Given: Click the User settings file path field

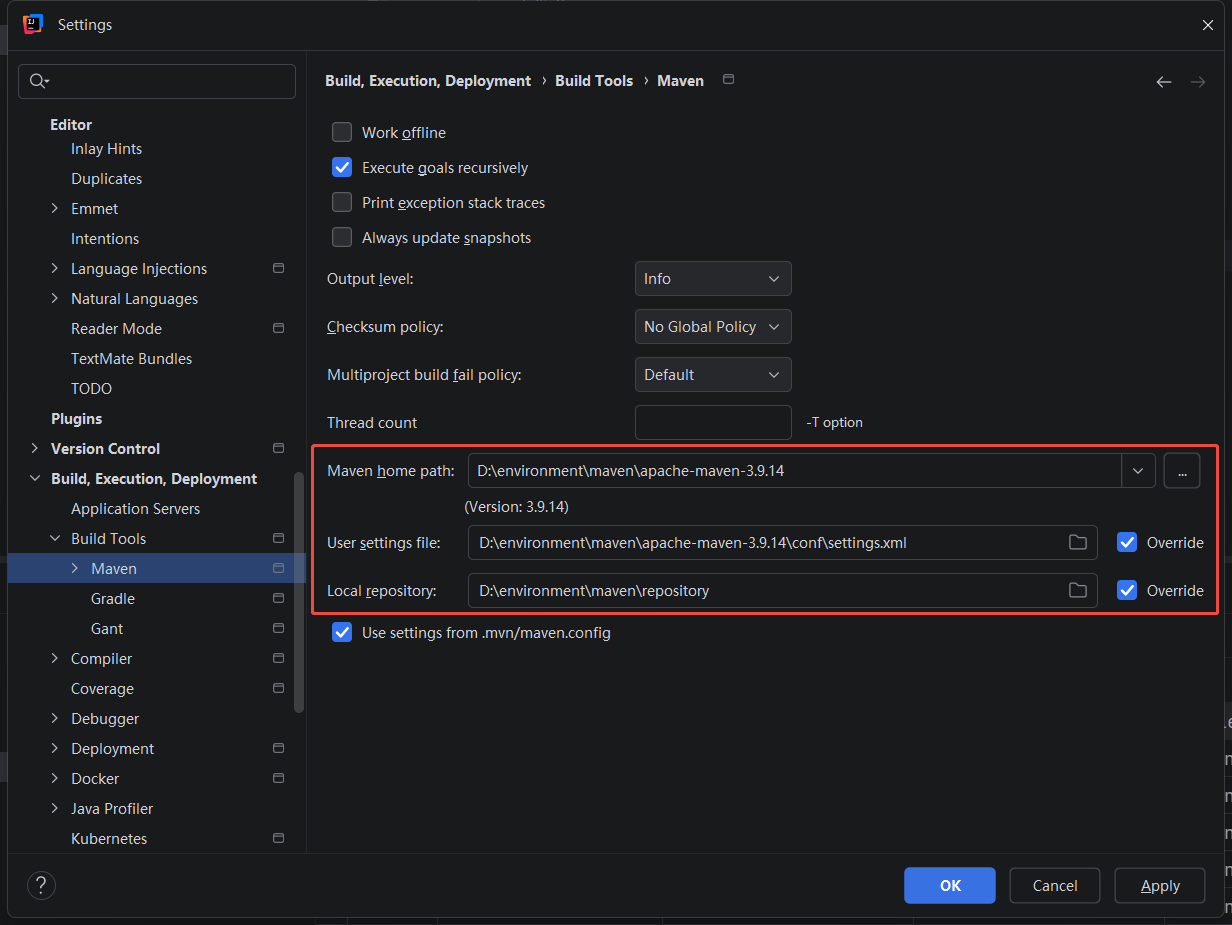Looking at the screenshot, I should point(783,542).
